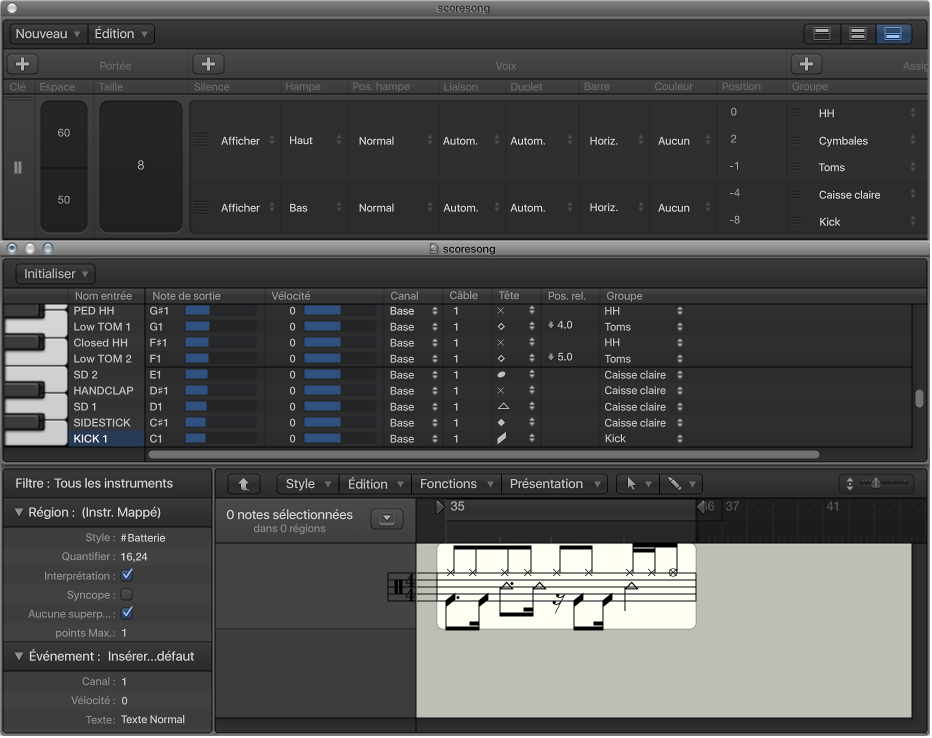The height and width of the screenshot is (738, 932).
Task: Open the Fonctions menu
Action: [x=456, y=484]
